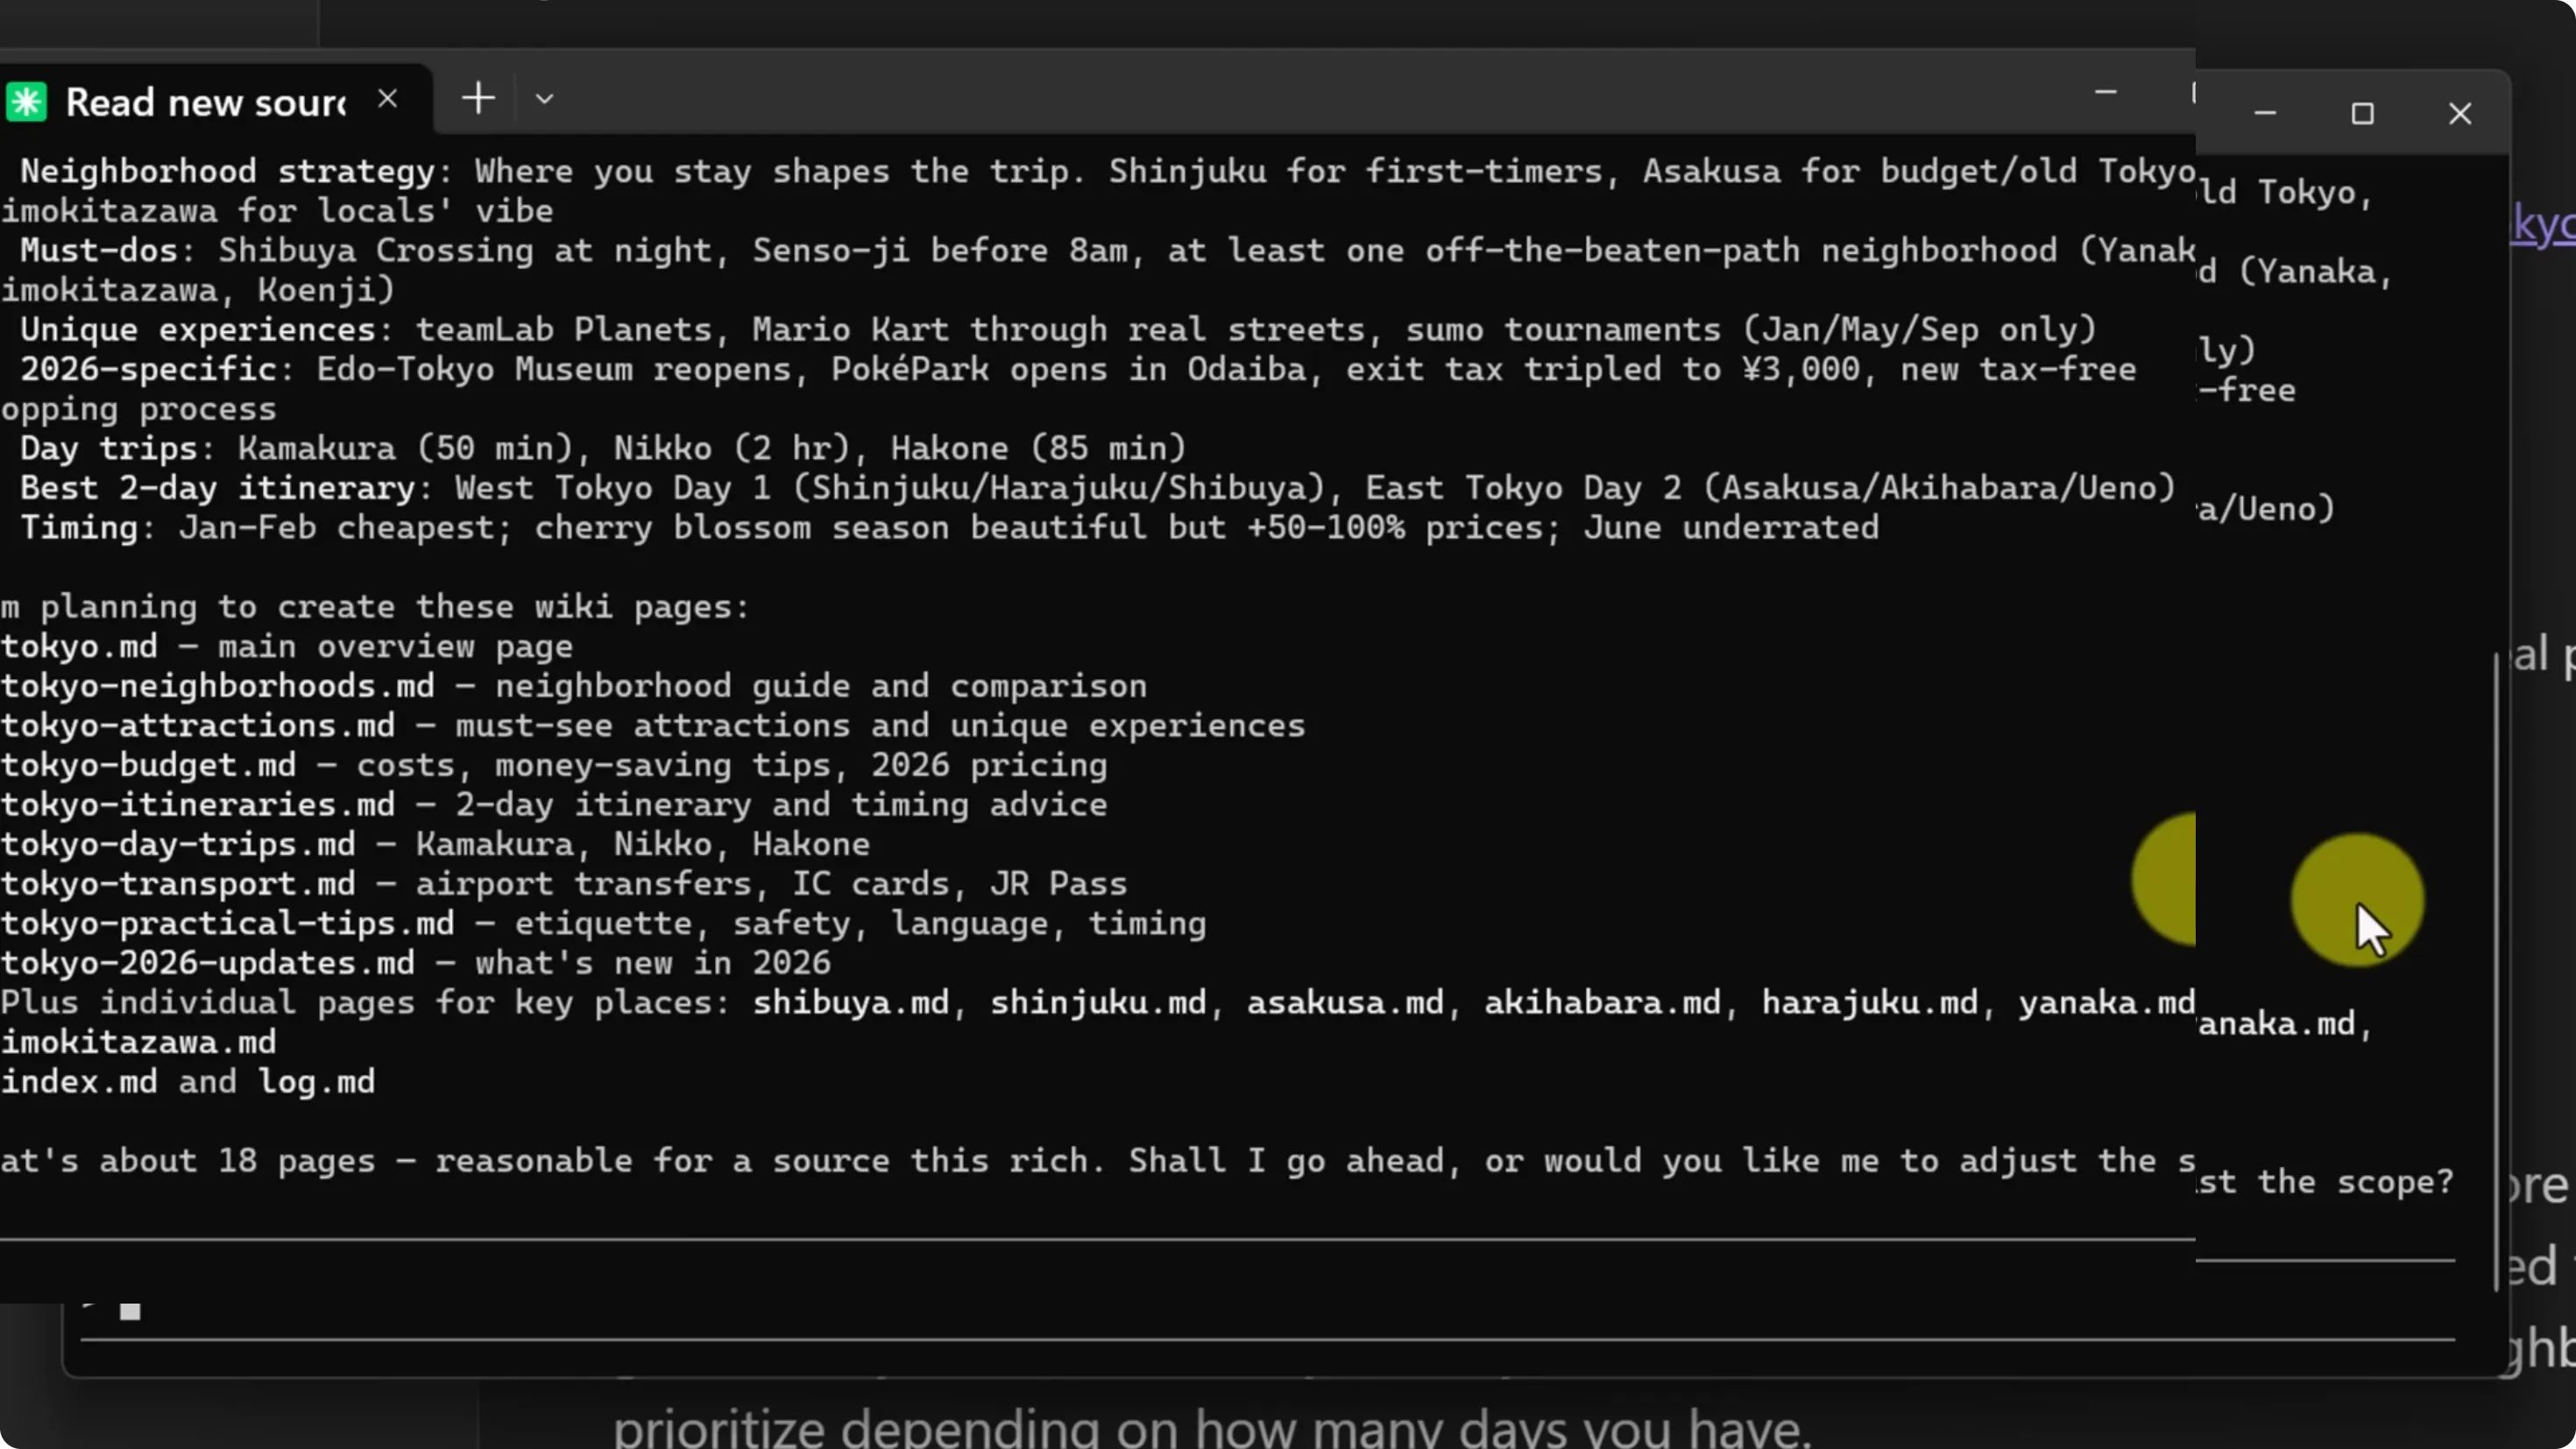Click 'tokyo-attractions.md' in the page list
2576x1449 pixels.
pos(197,726)
